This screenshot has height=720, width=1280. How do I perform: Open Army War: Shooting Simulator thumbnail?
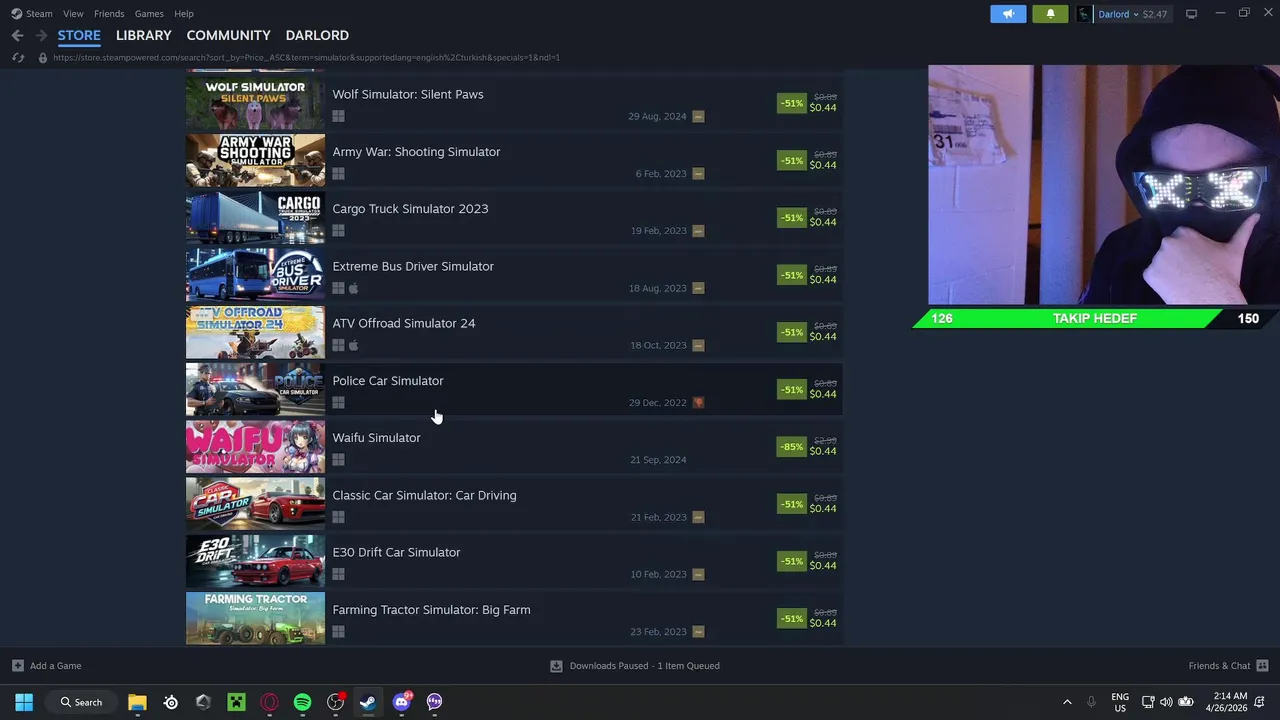coord(255,160)
